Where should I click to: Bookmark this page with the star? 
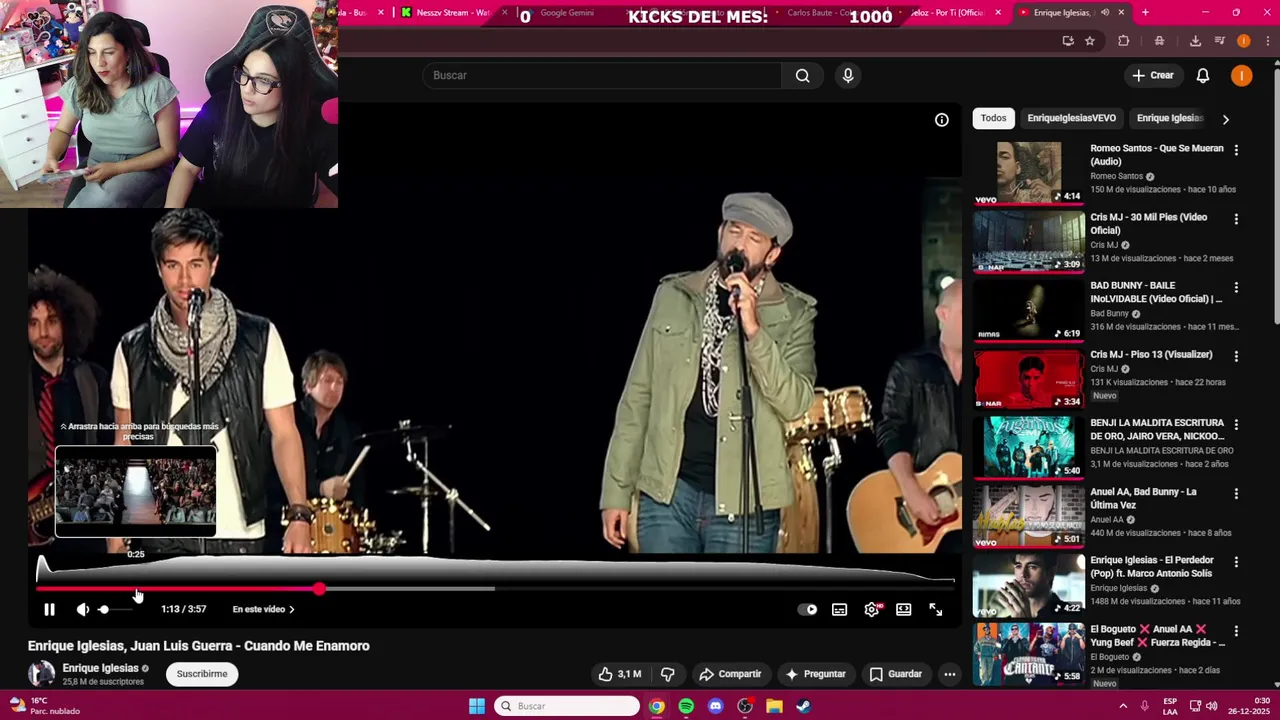[1090, 41]
